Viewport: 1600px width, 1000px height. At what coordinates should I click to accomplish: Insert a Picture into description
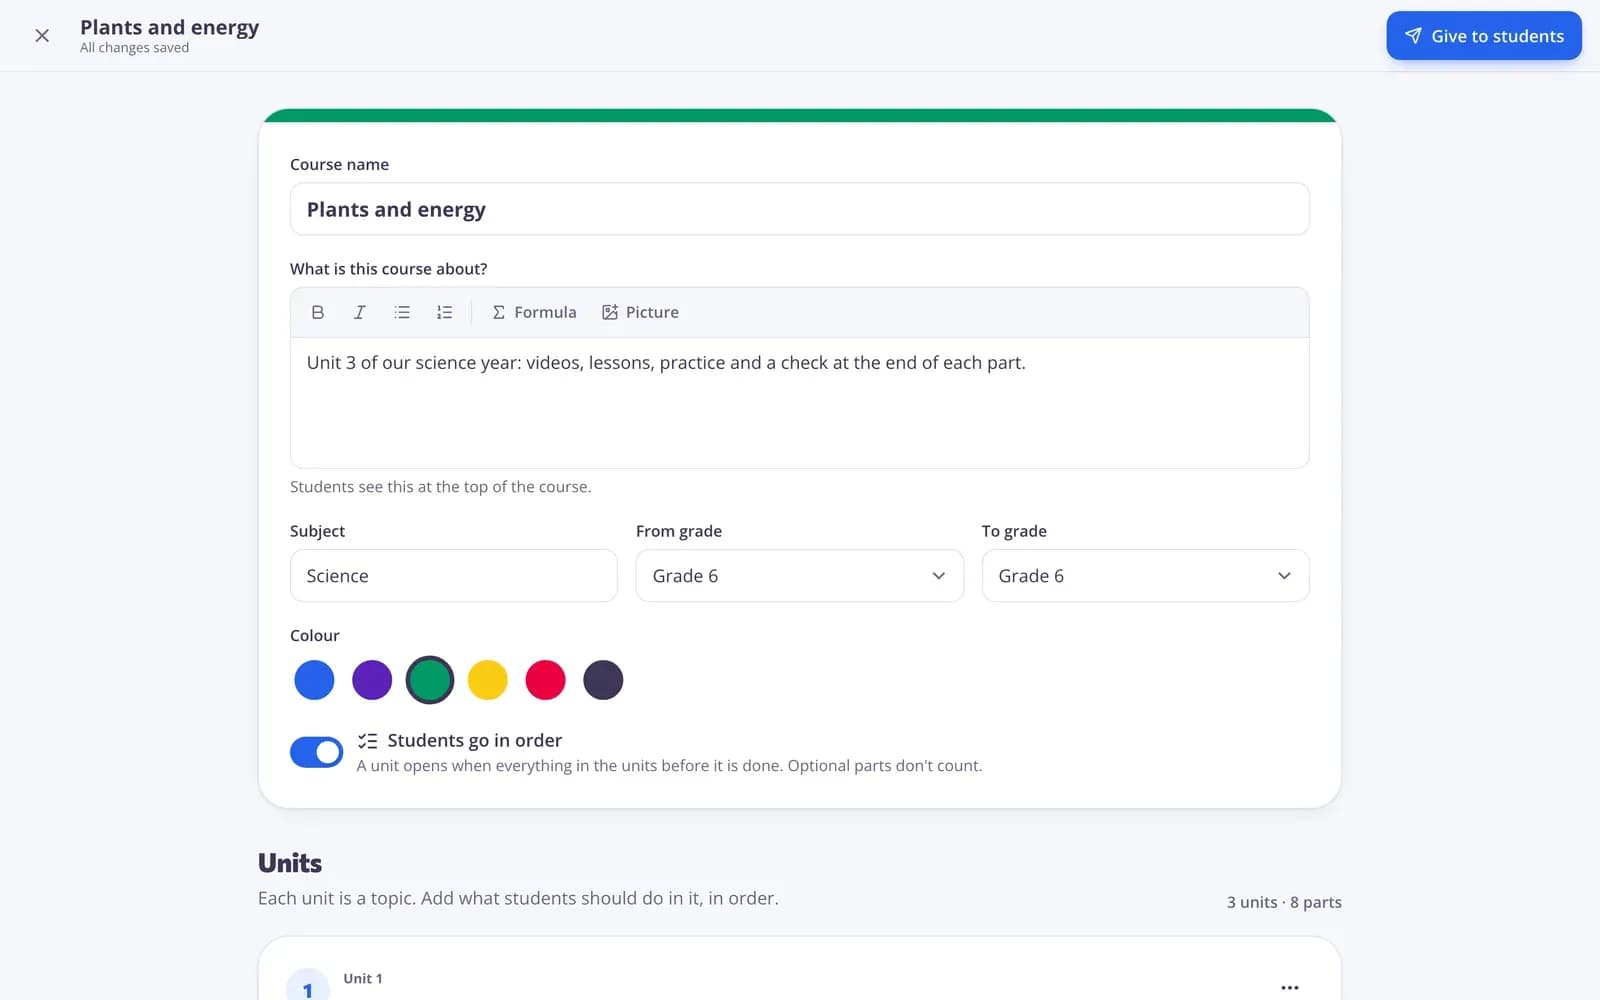tap(640, 312)
